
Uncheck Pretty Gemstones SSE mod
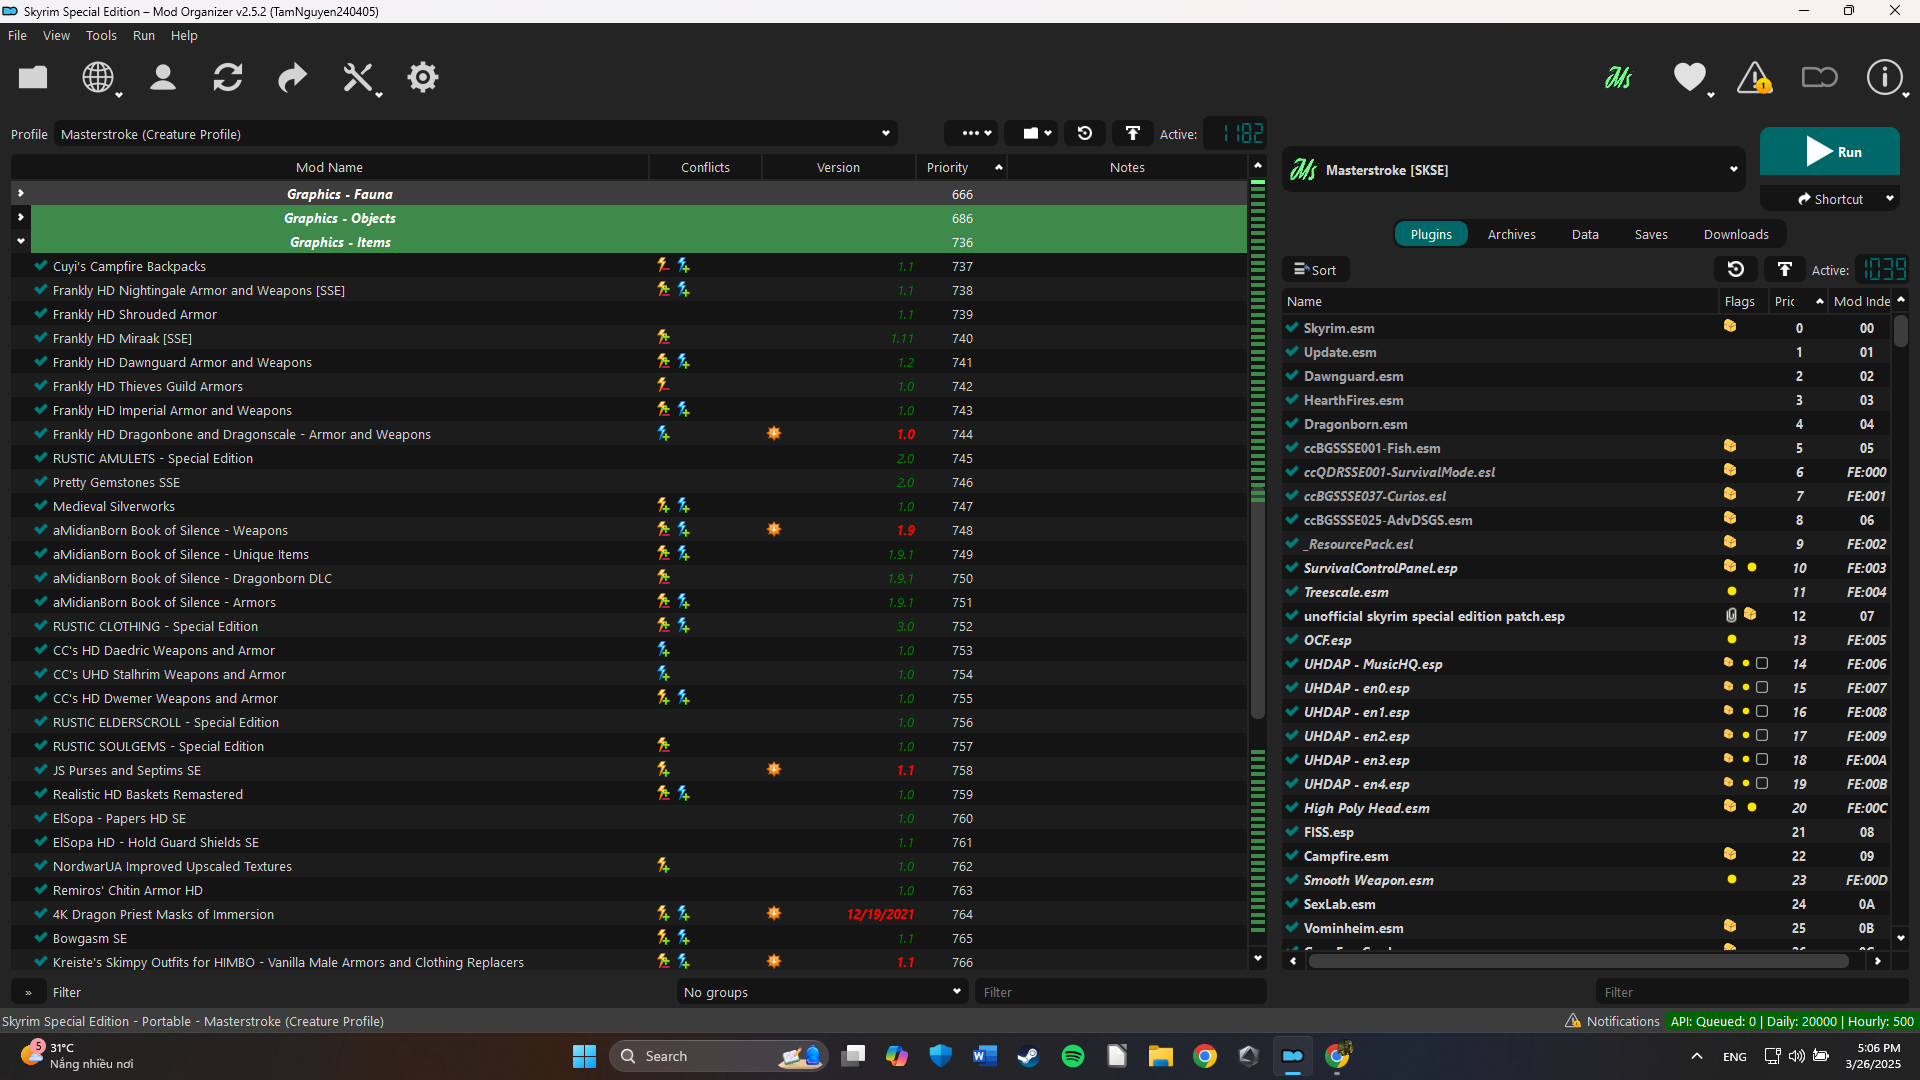point(41,482)
